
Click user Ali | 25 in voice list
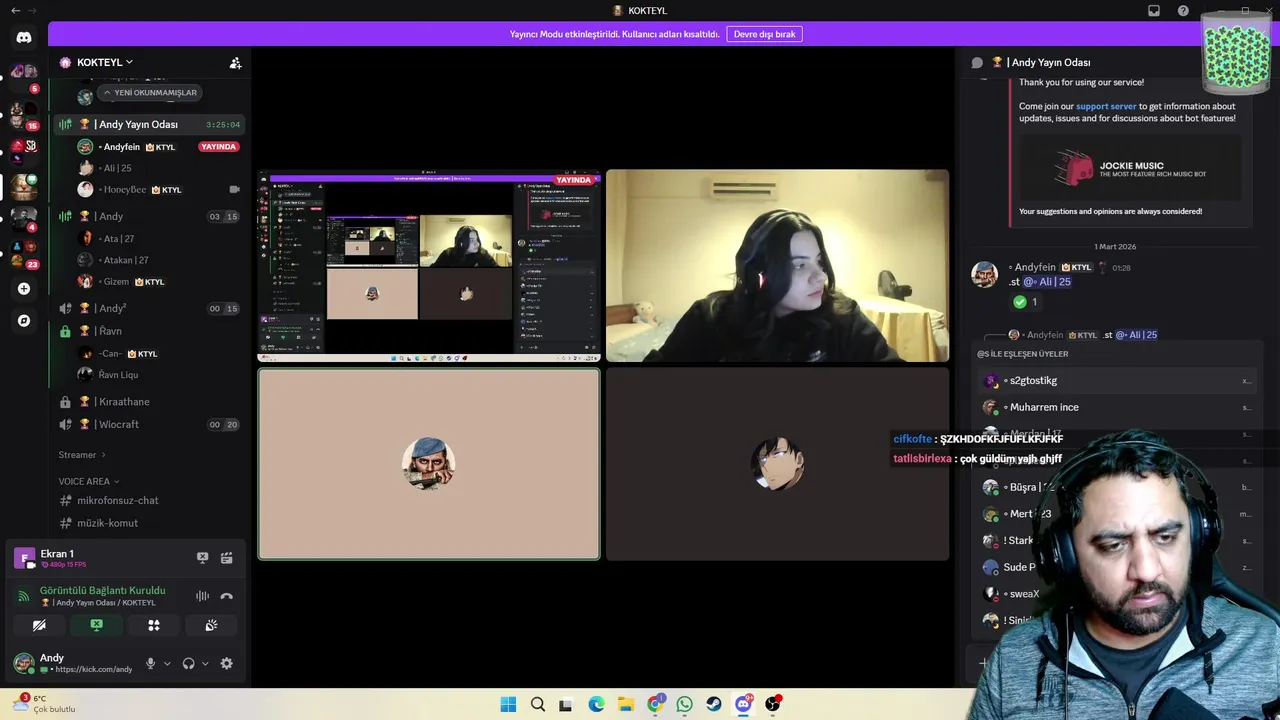pos(105,168)
